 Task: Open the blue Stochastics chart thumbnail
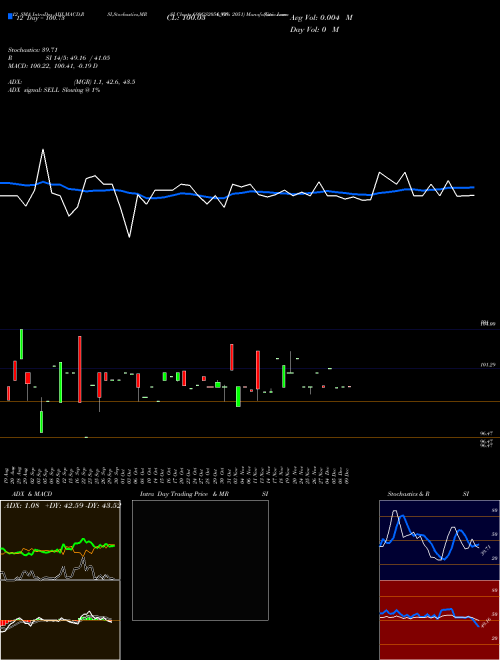coord(439,540)
